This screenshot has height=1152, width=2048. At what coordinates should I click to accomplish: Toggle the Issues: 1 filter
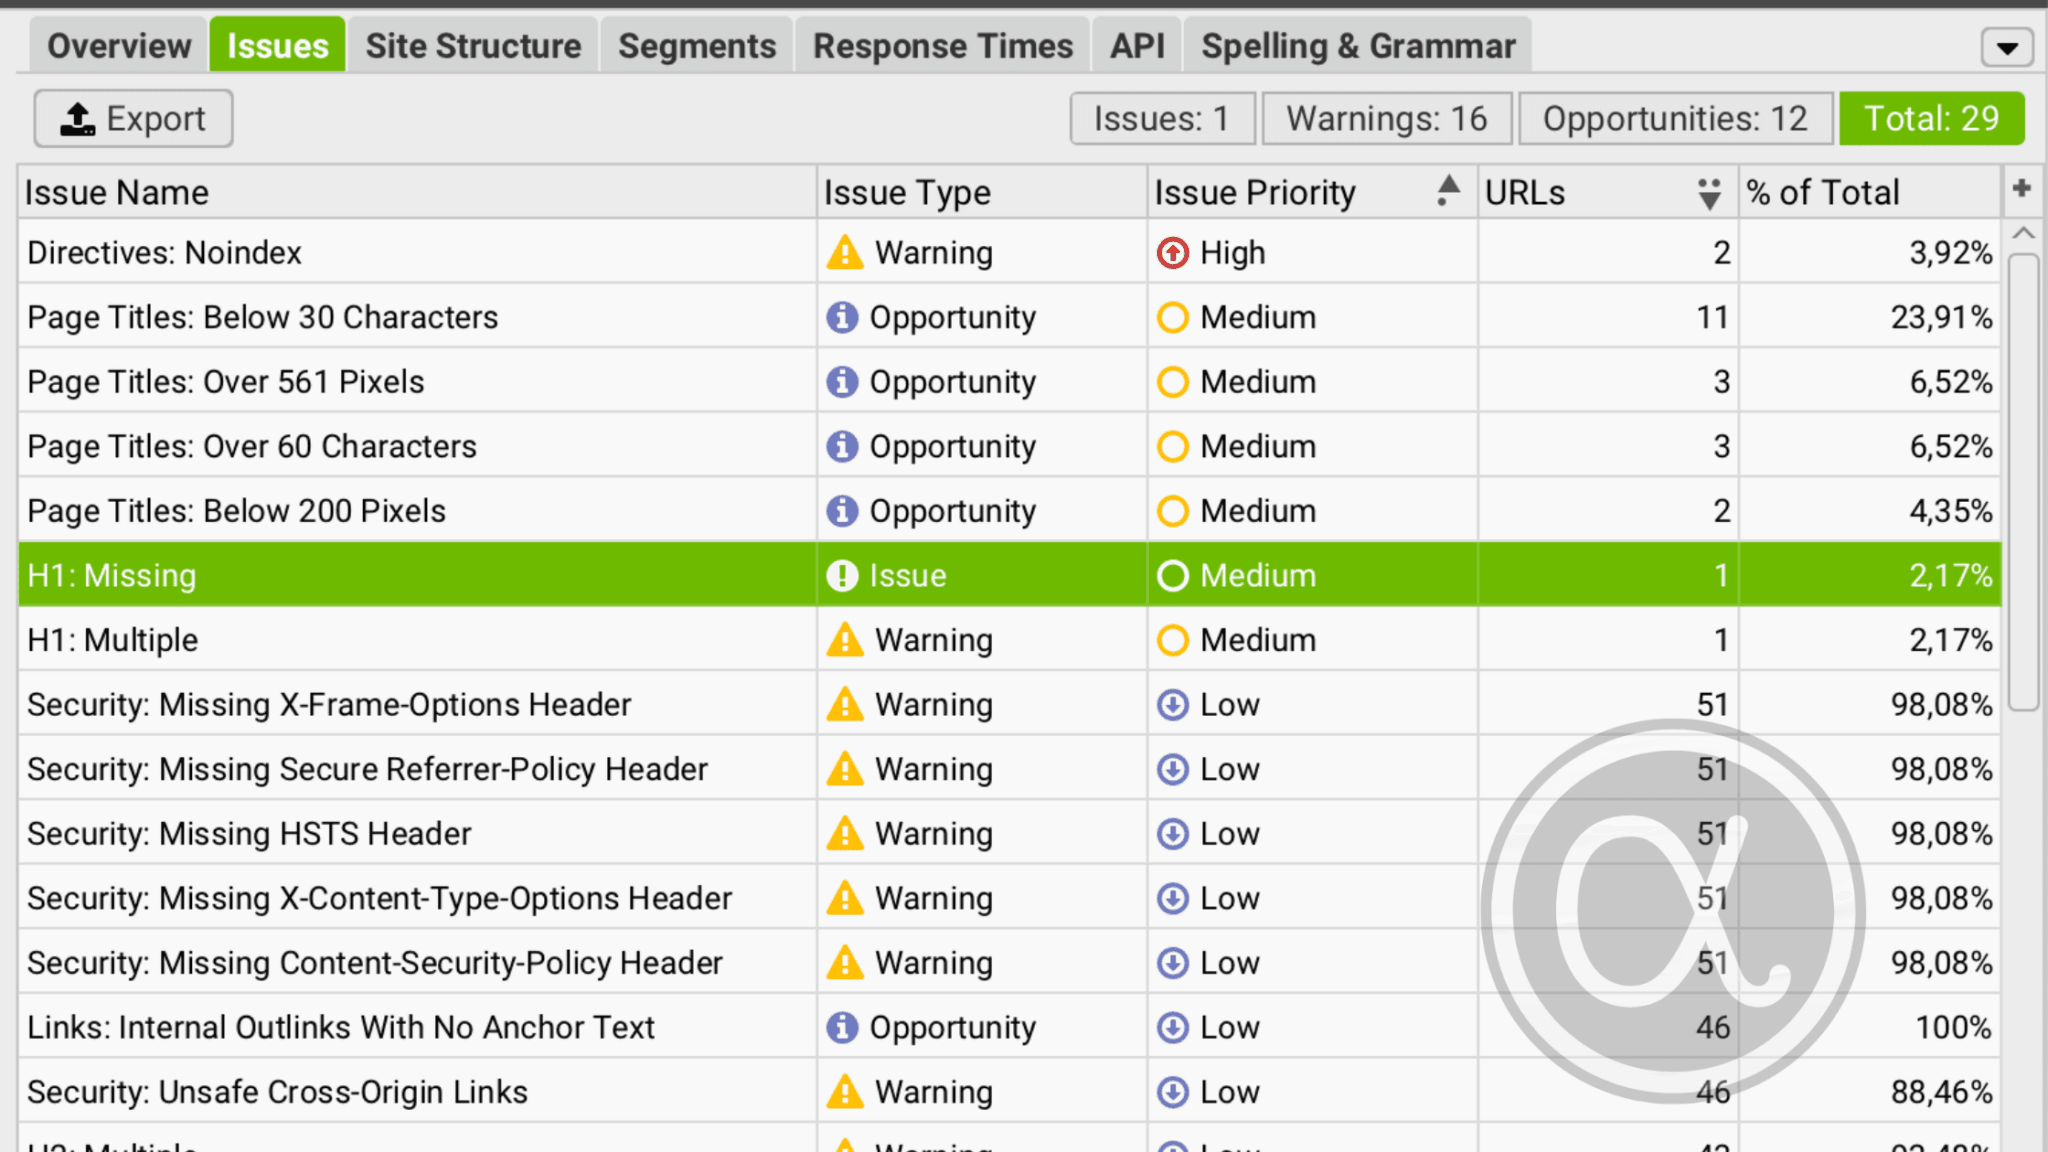tap(1162, 118)
